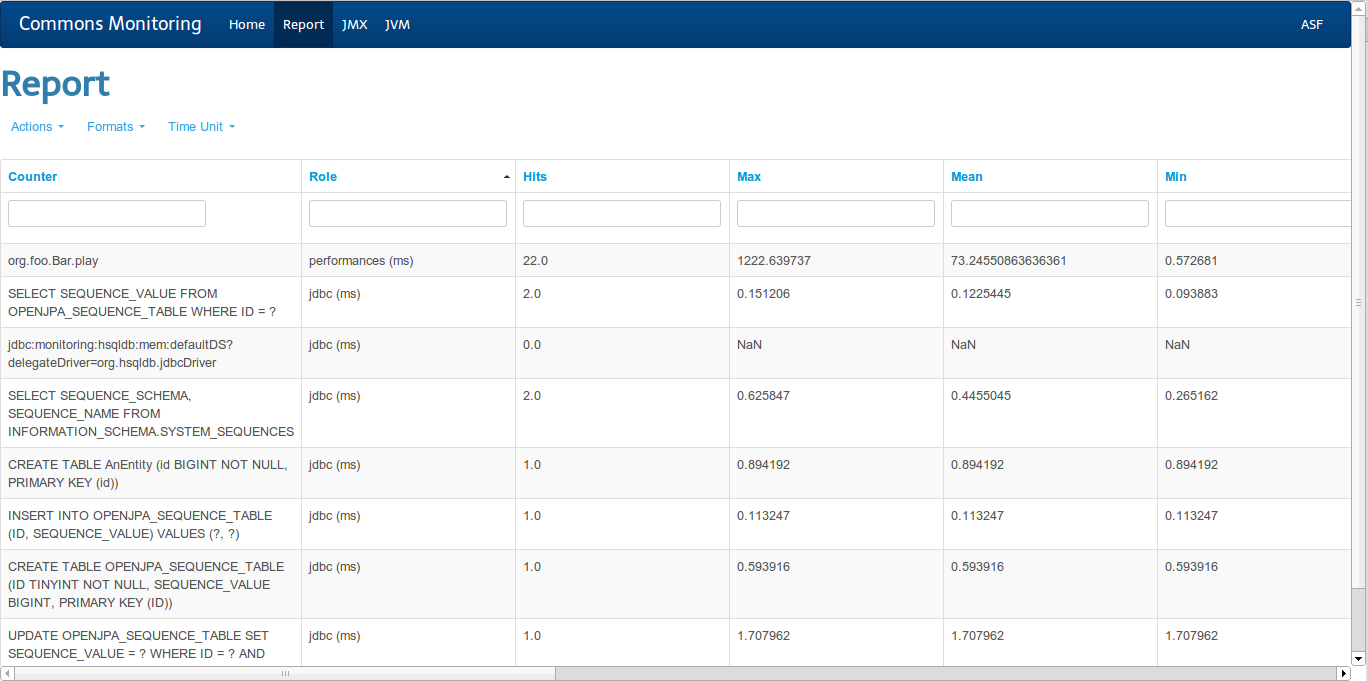Open the Time Unit dropdown

point(199,126)
